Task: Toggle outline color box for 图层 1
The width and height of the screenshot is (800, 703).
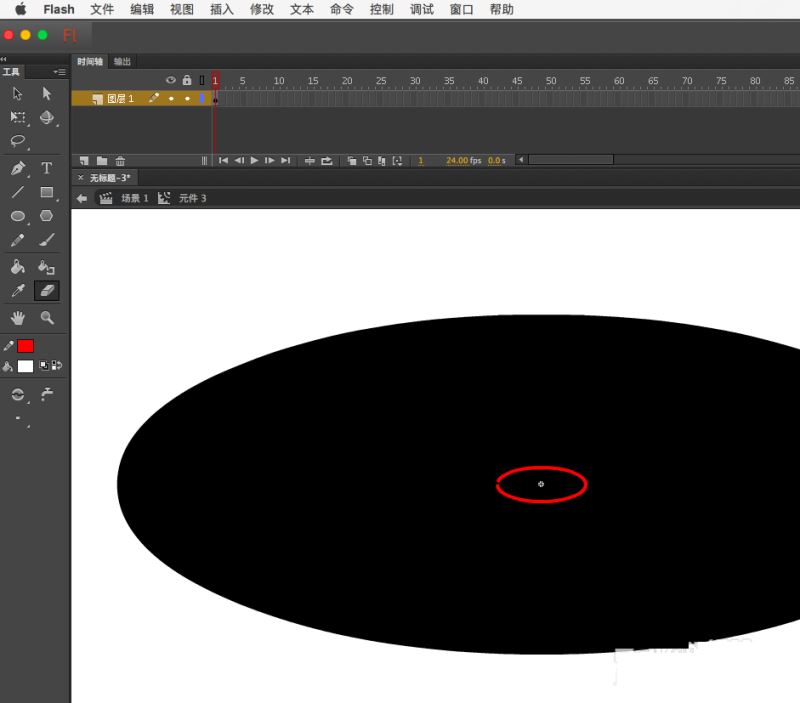Action: [202, 98]
